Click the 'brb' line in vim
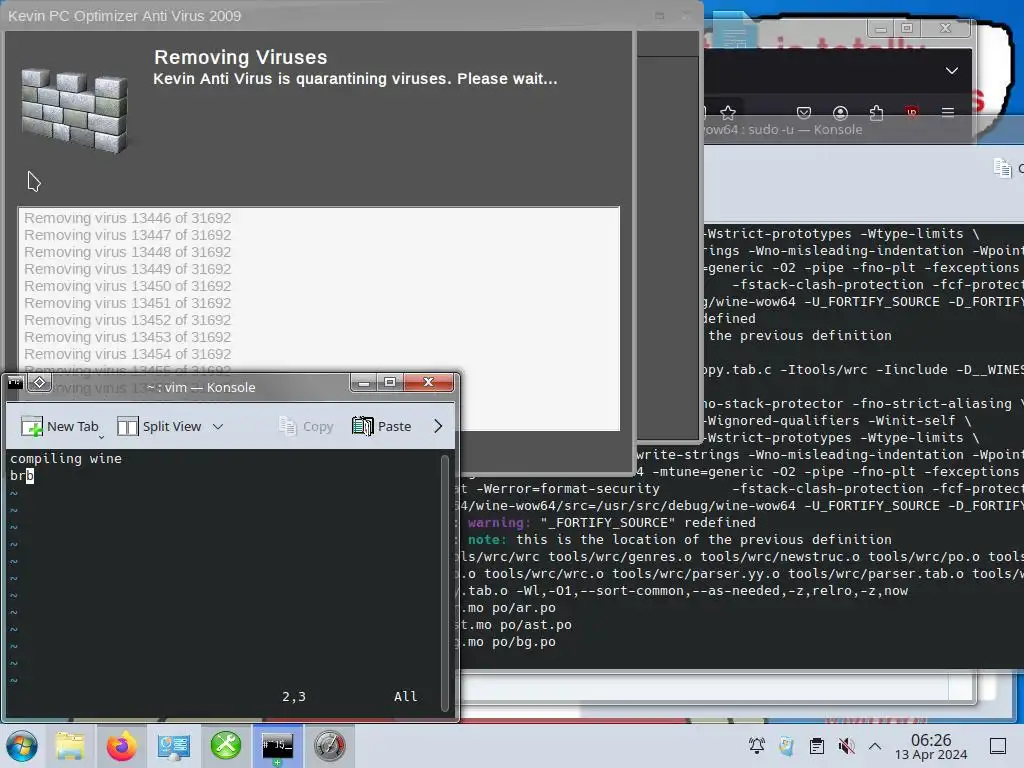 pos(22,475)
